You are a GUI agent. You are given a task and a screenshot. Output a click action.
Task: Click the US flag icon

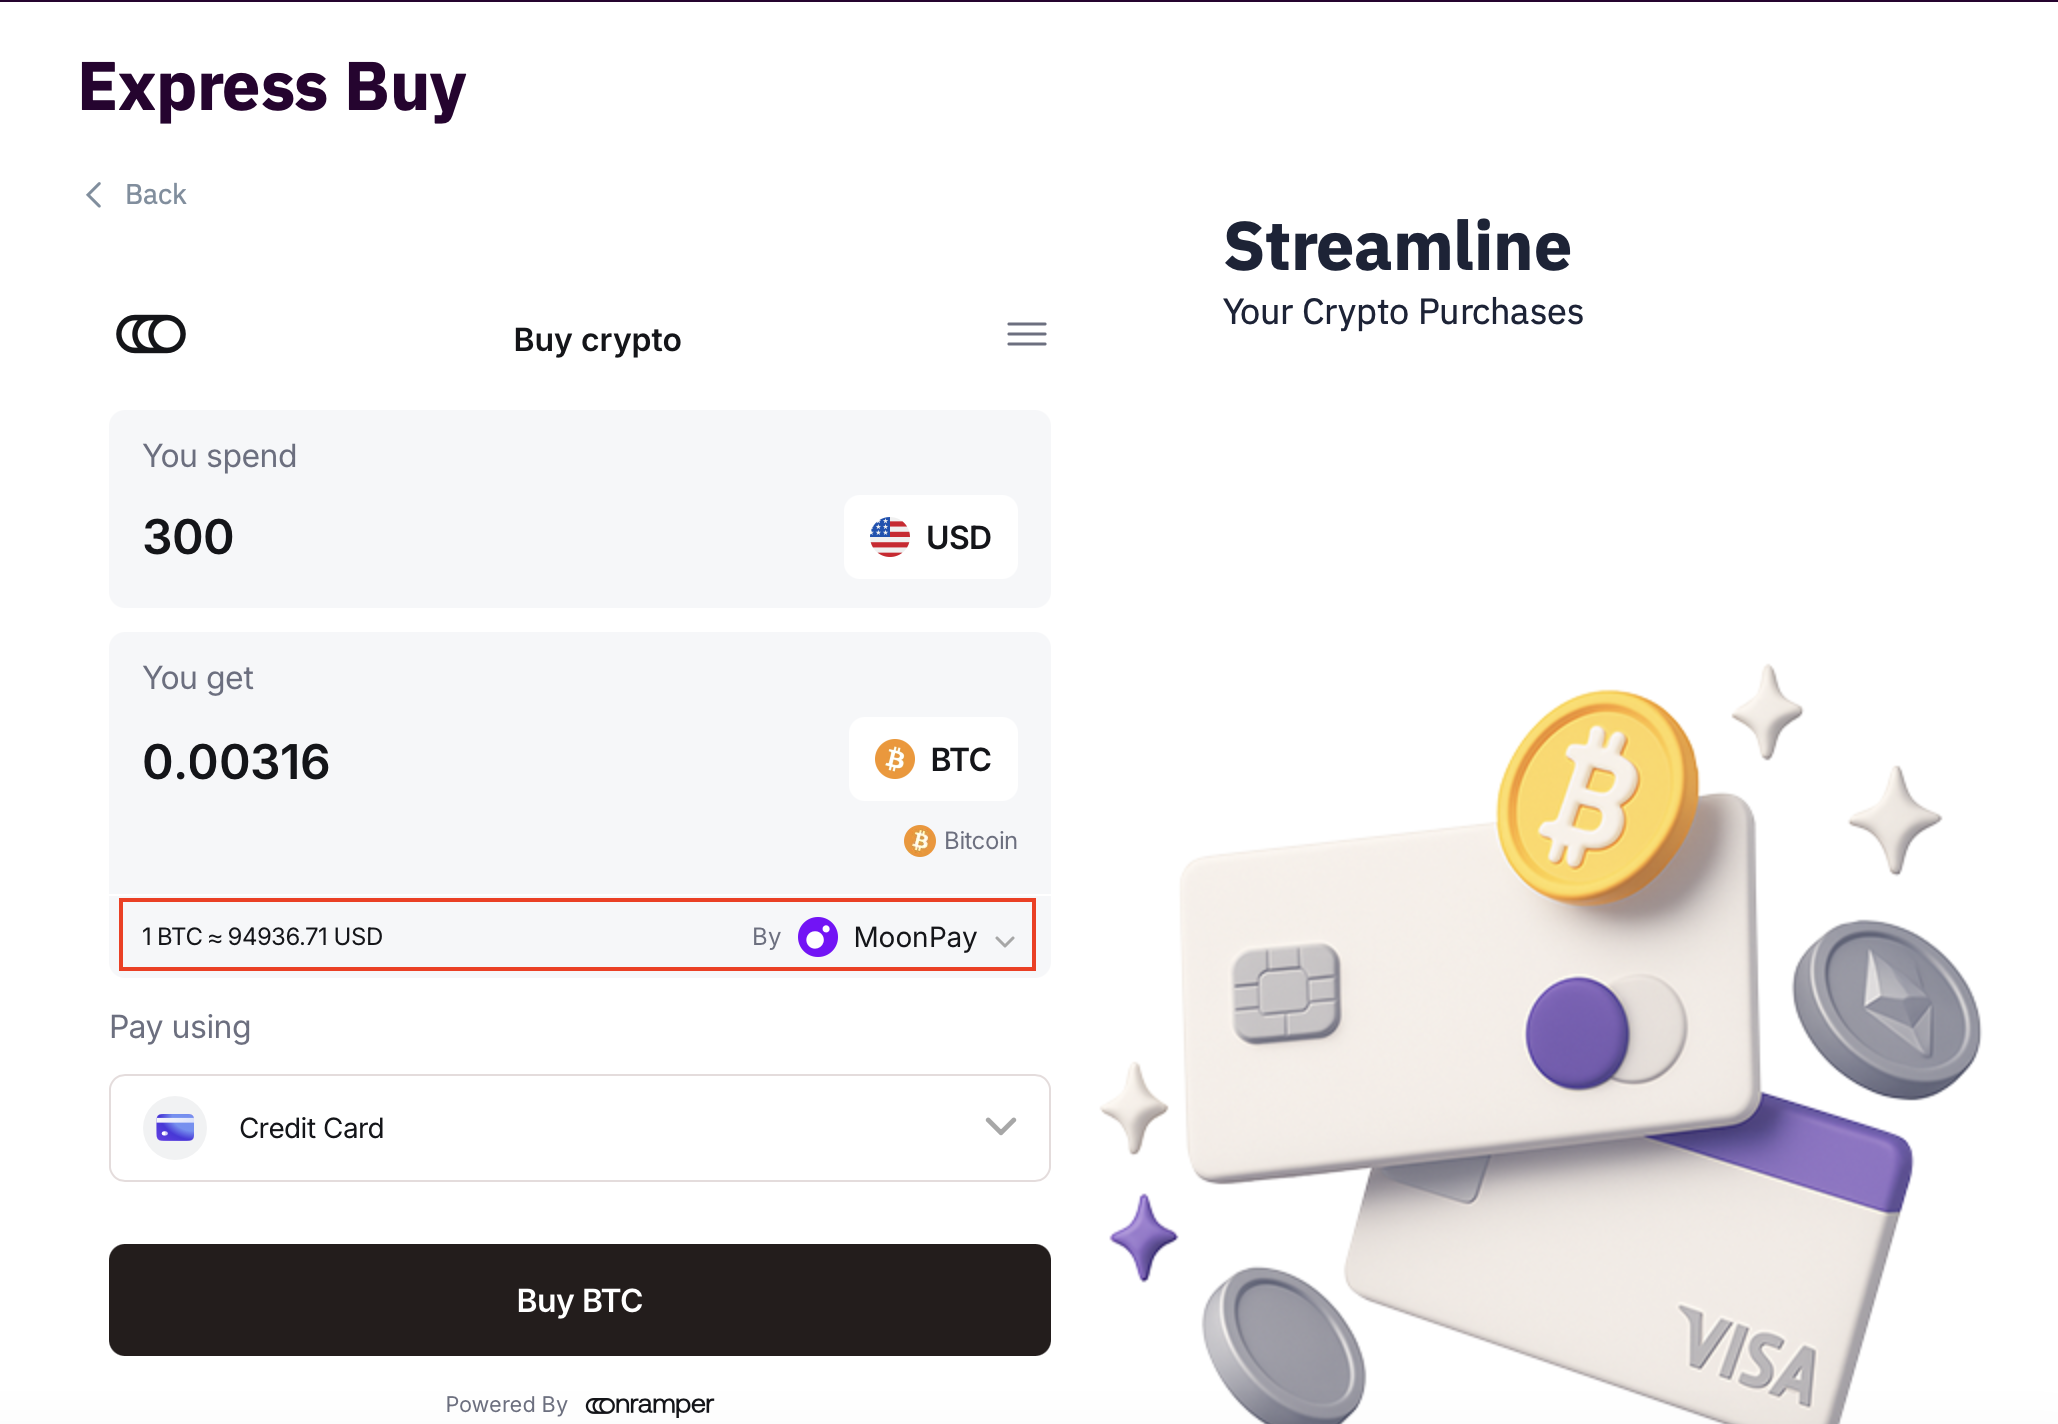coord(889,537)
